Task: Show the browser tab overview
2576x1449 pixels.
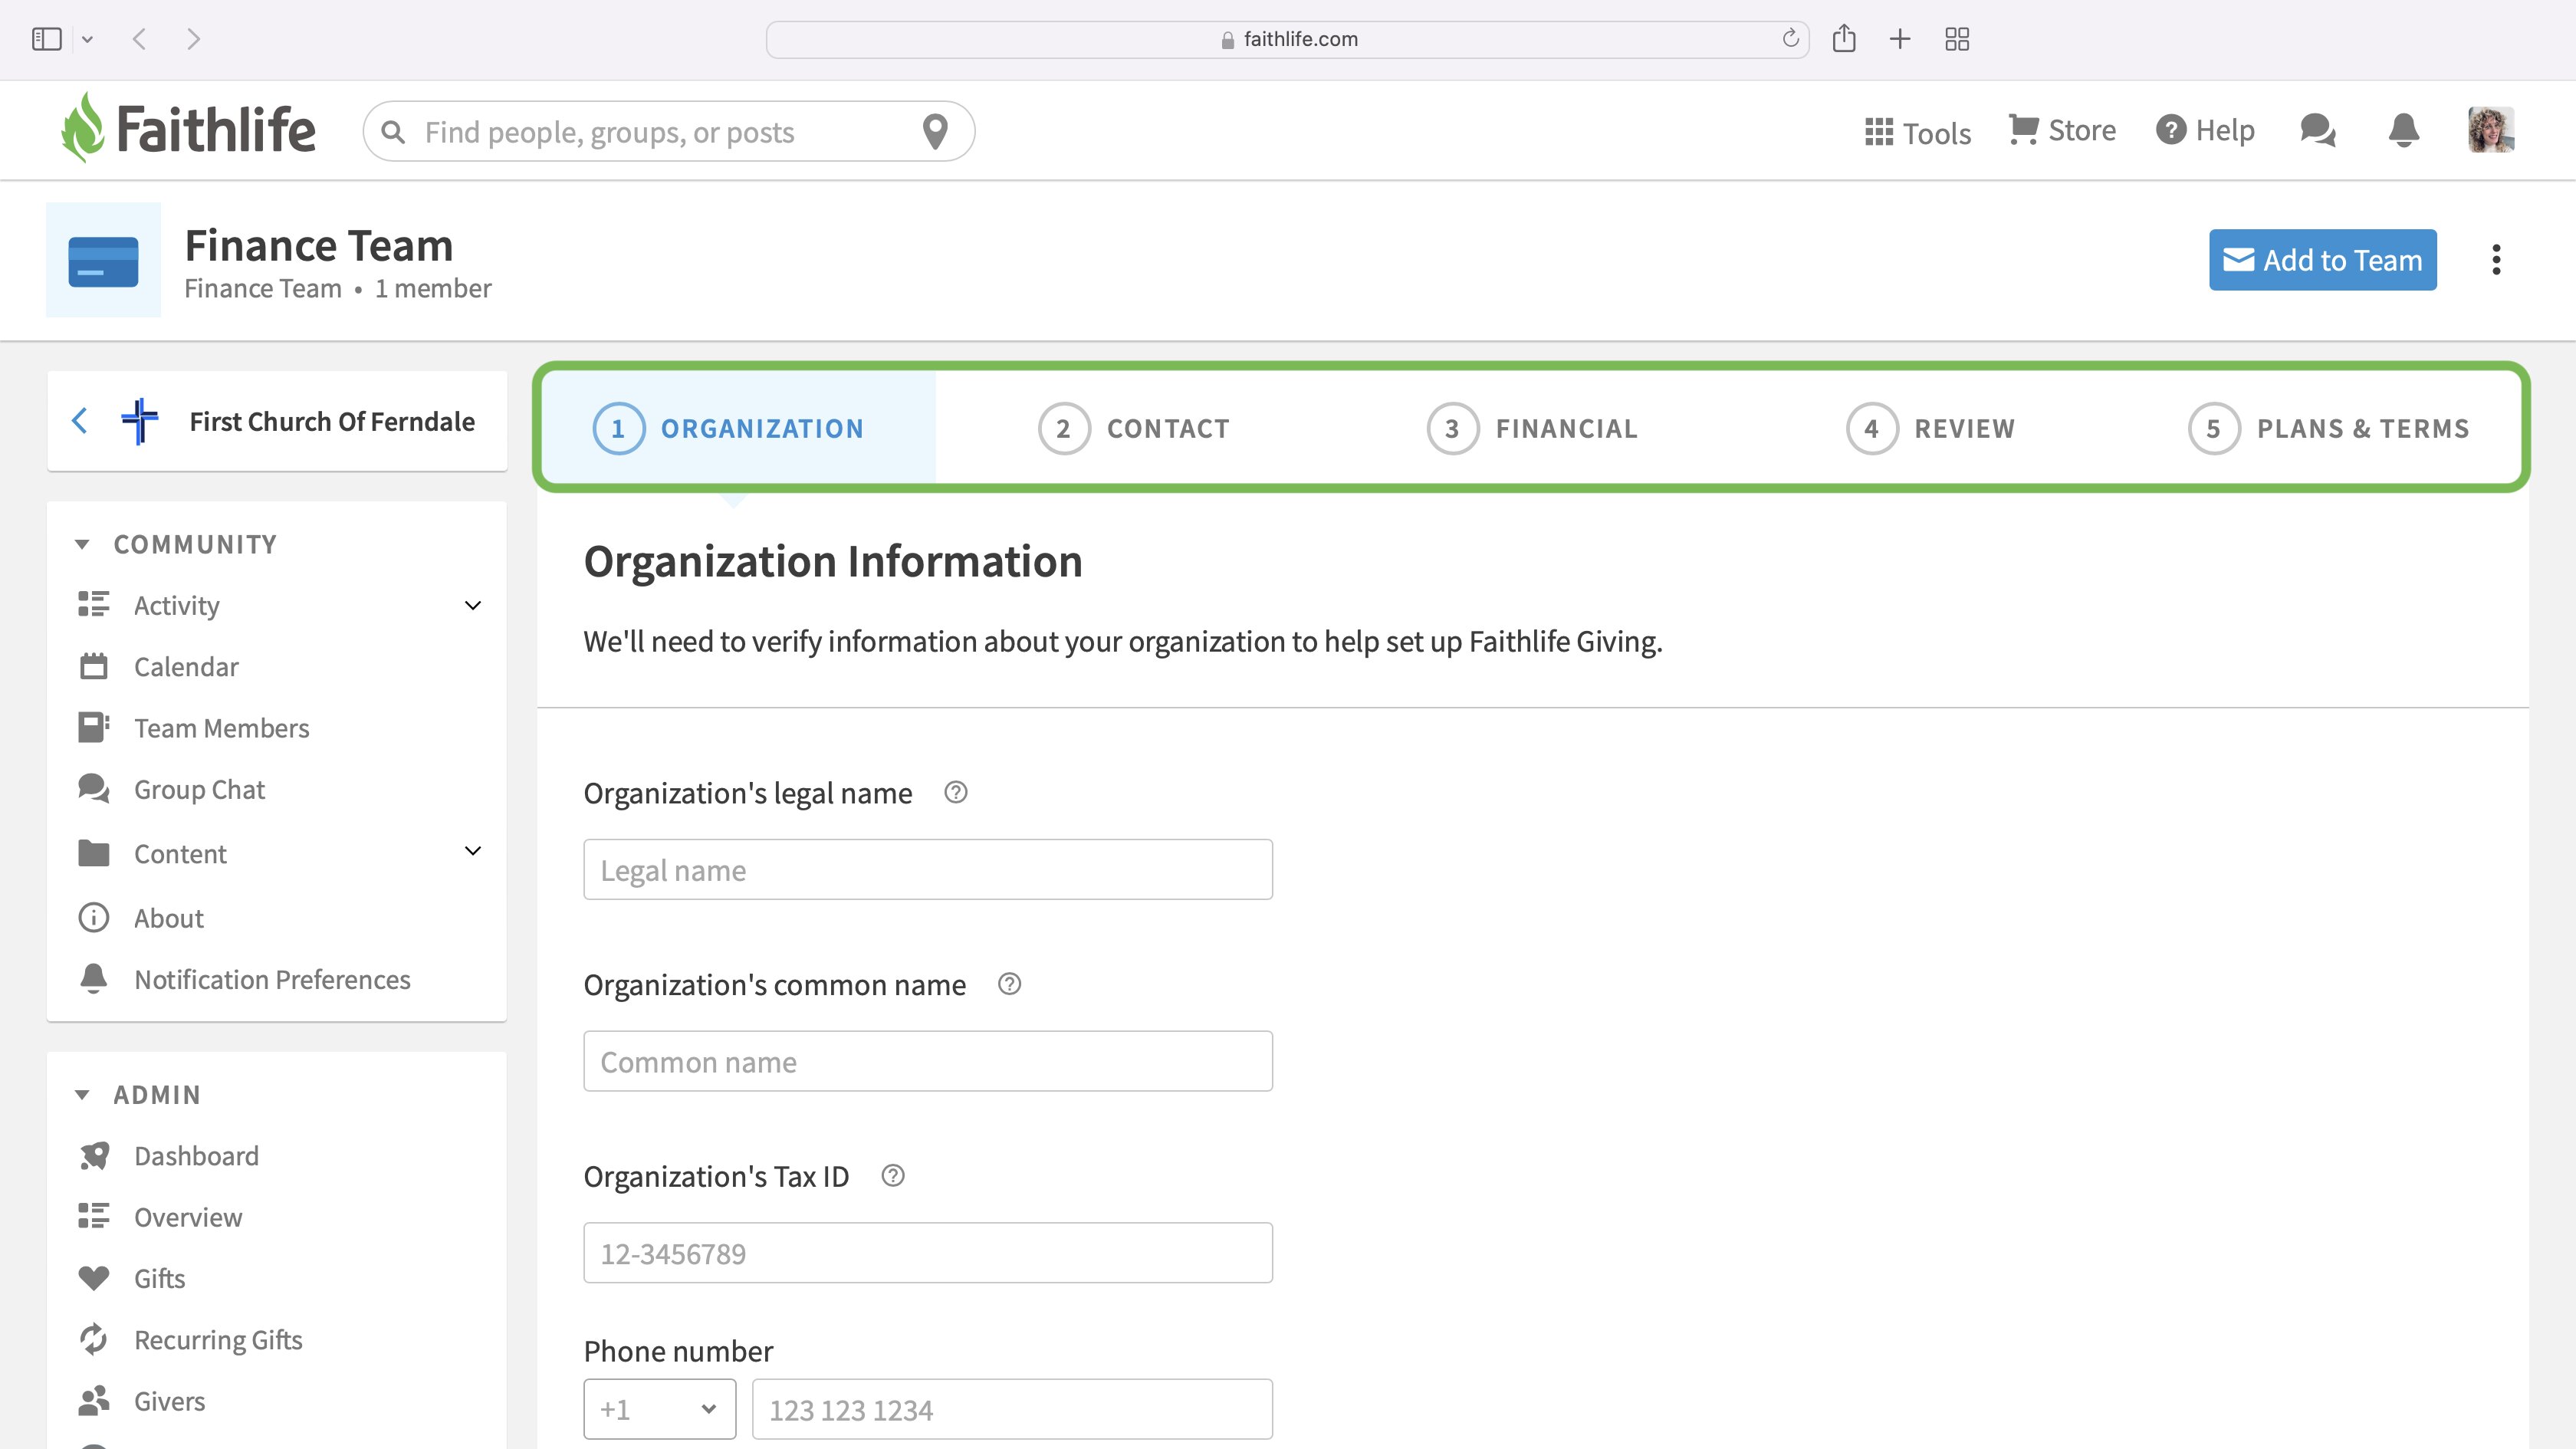Action: pos(1957,39)
